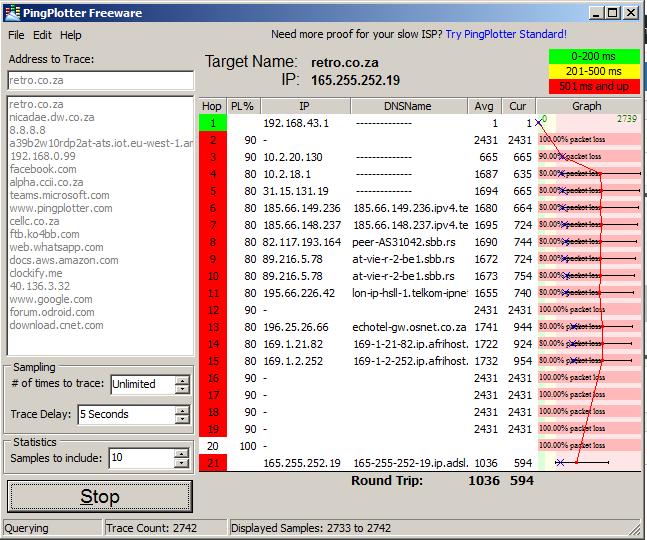Select cellc.co.za from address history
This screenshot has height=540, width=647.
coord(34,221)
